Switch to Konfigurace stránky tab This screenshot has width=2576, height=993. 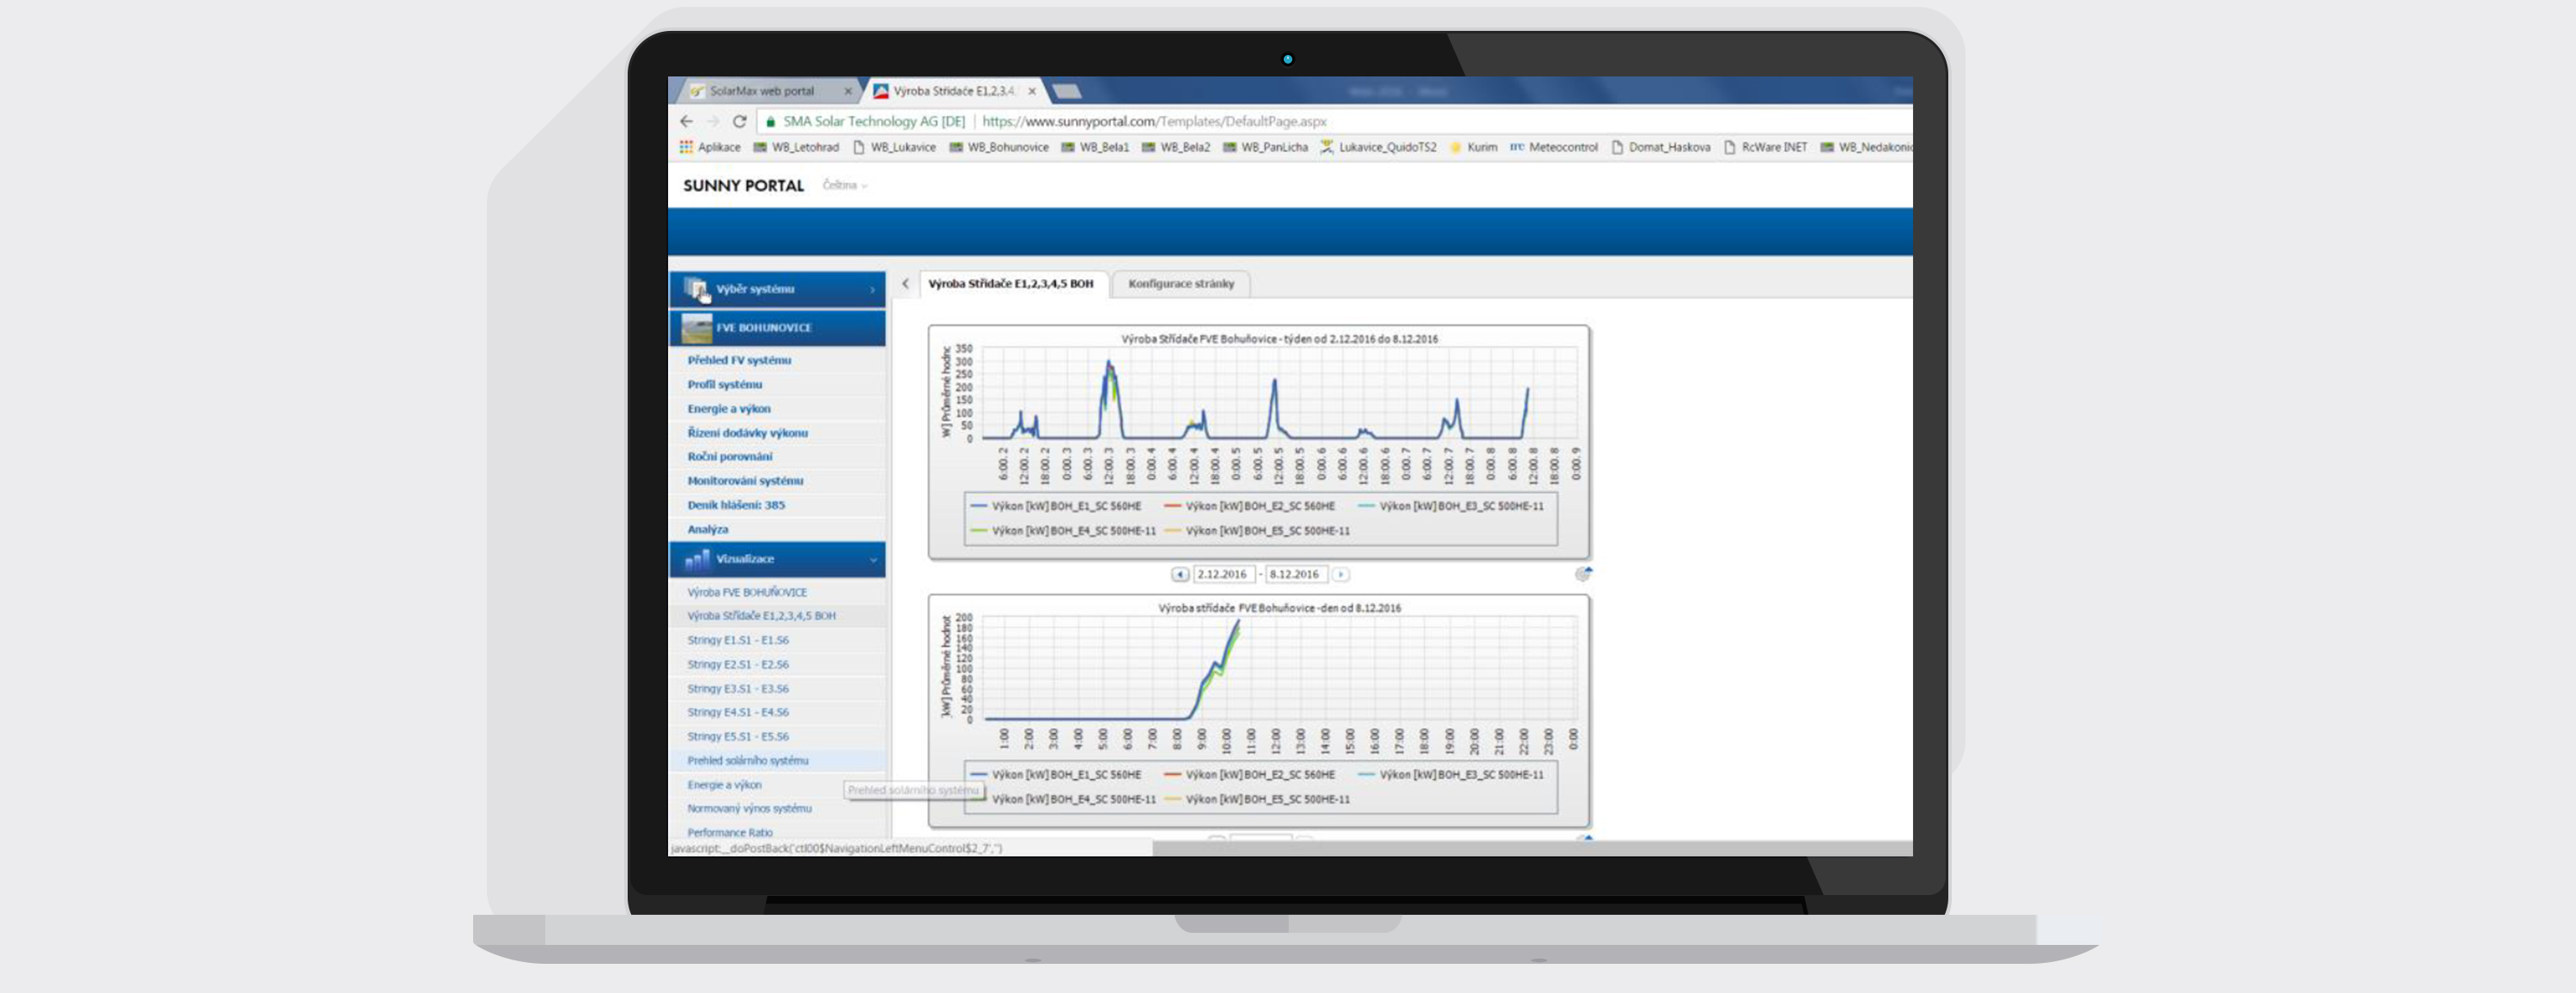1181,284
